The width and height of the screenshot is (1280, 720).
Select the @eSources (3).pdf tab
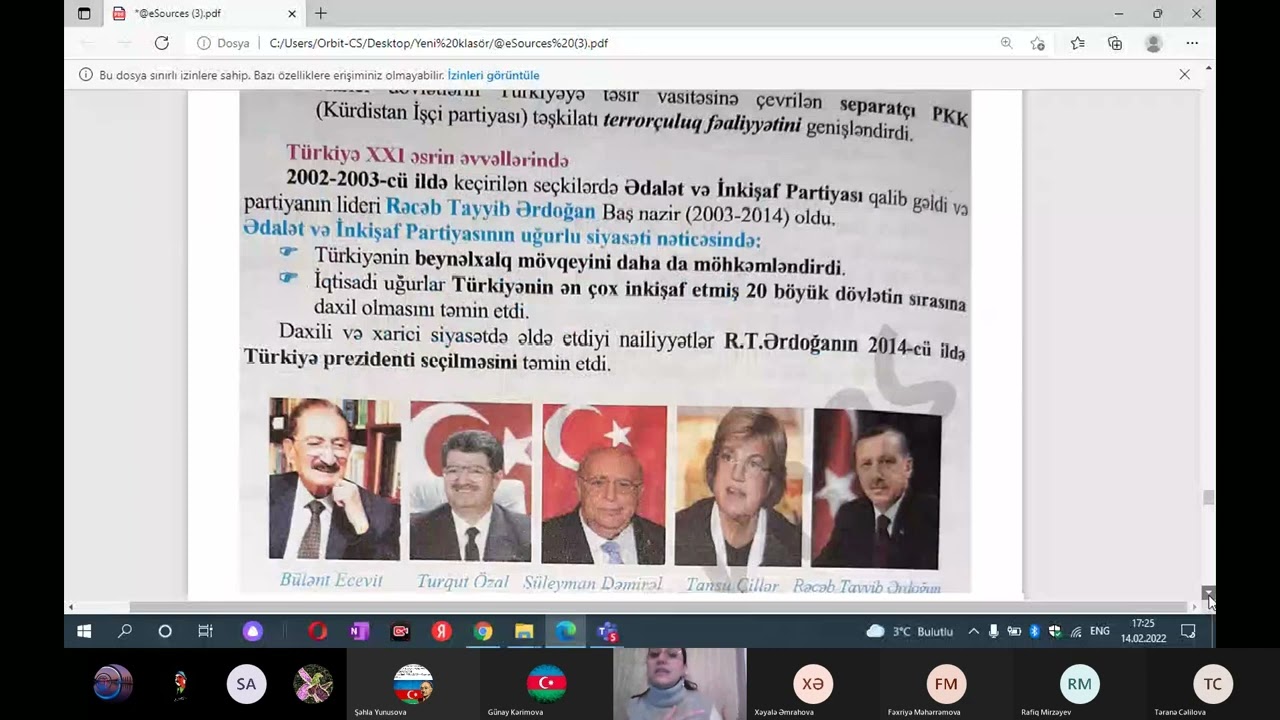pyautogui.click(x=205, y=14)
